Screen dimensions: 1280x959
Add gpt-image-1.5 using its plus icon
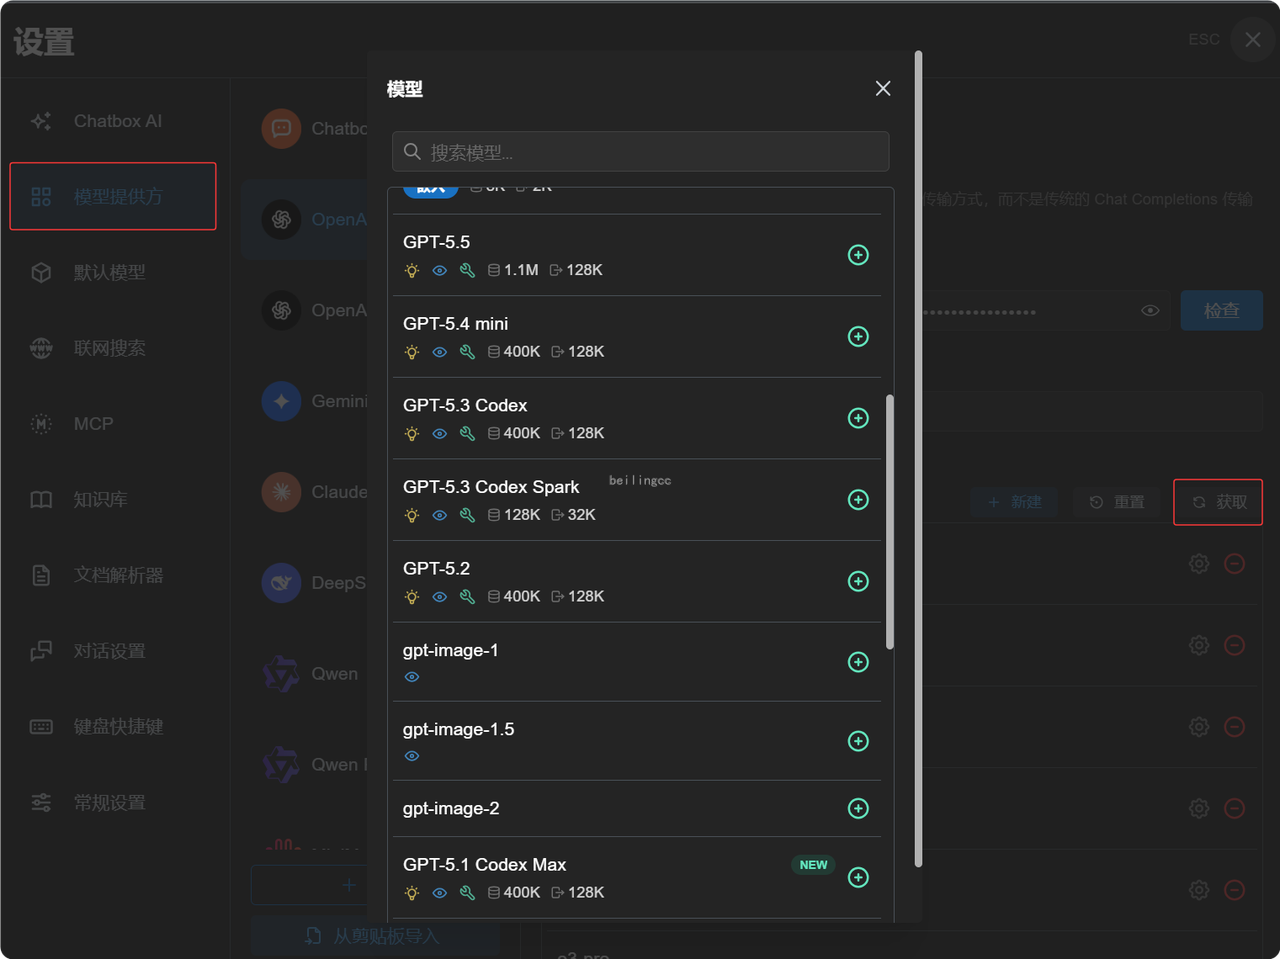coord(858,741)
